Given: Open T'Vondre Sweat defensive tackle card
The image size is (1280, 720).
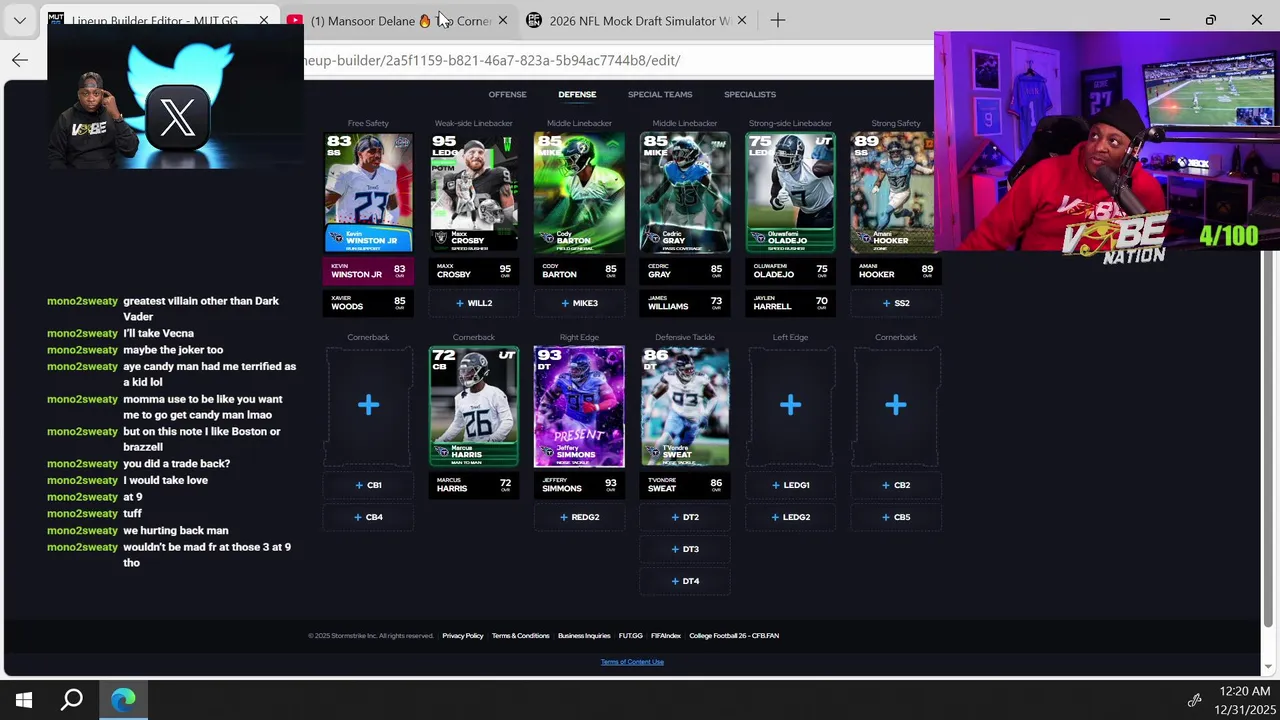Looking at the screenshot, I should (x=685, y=406).
